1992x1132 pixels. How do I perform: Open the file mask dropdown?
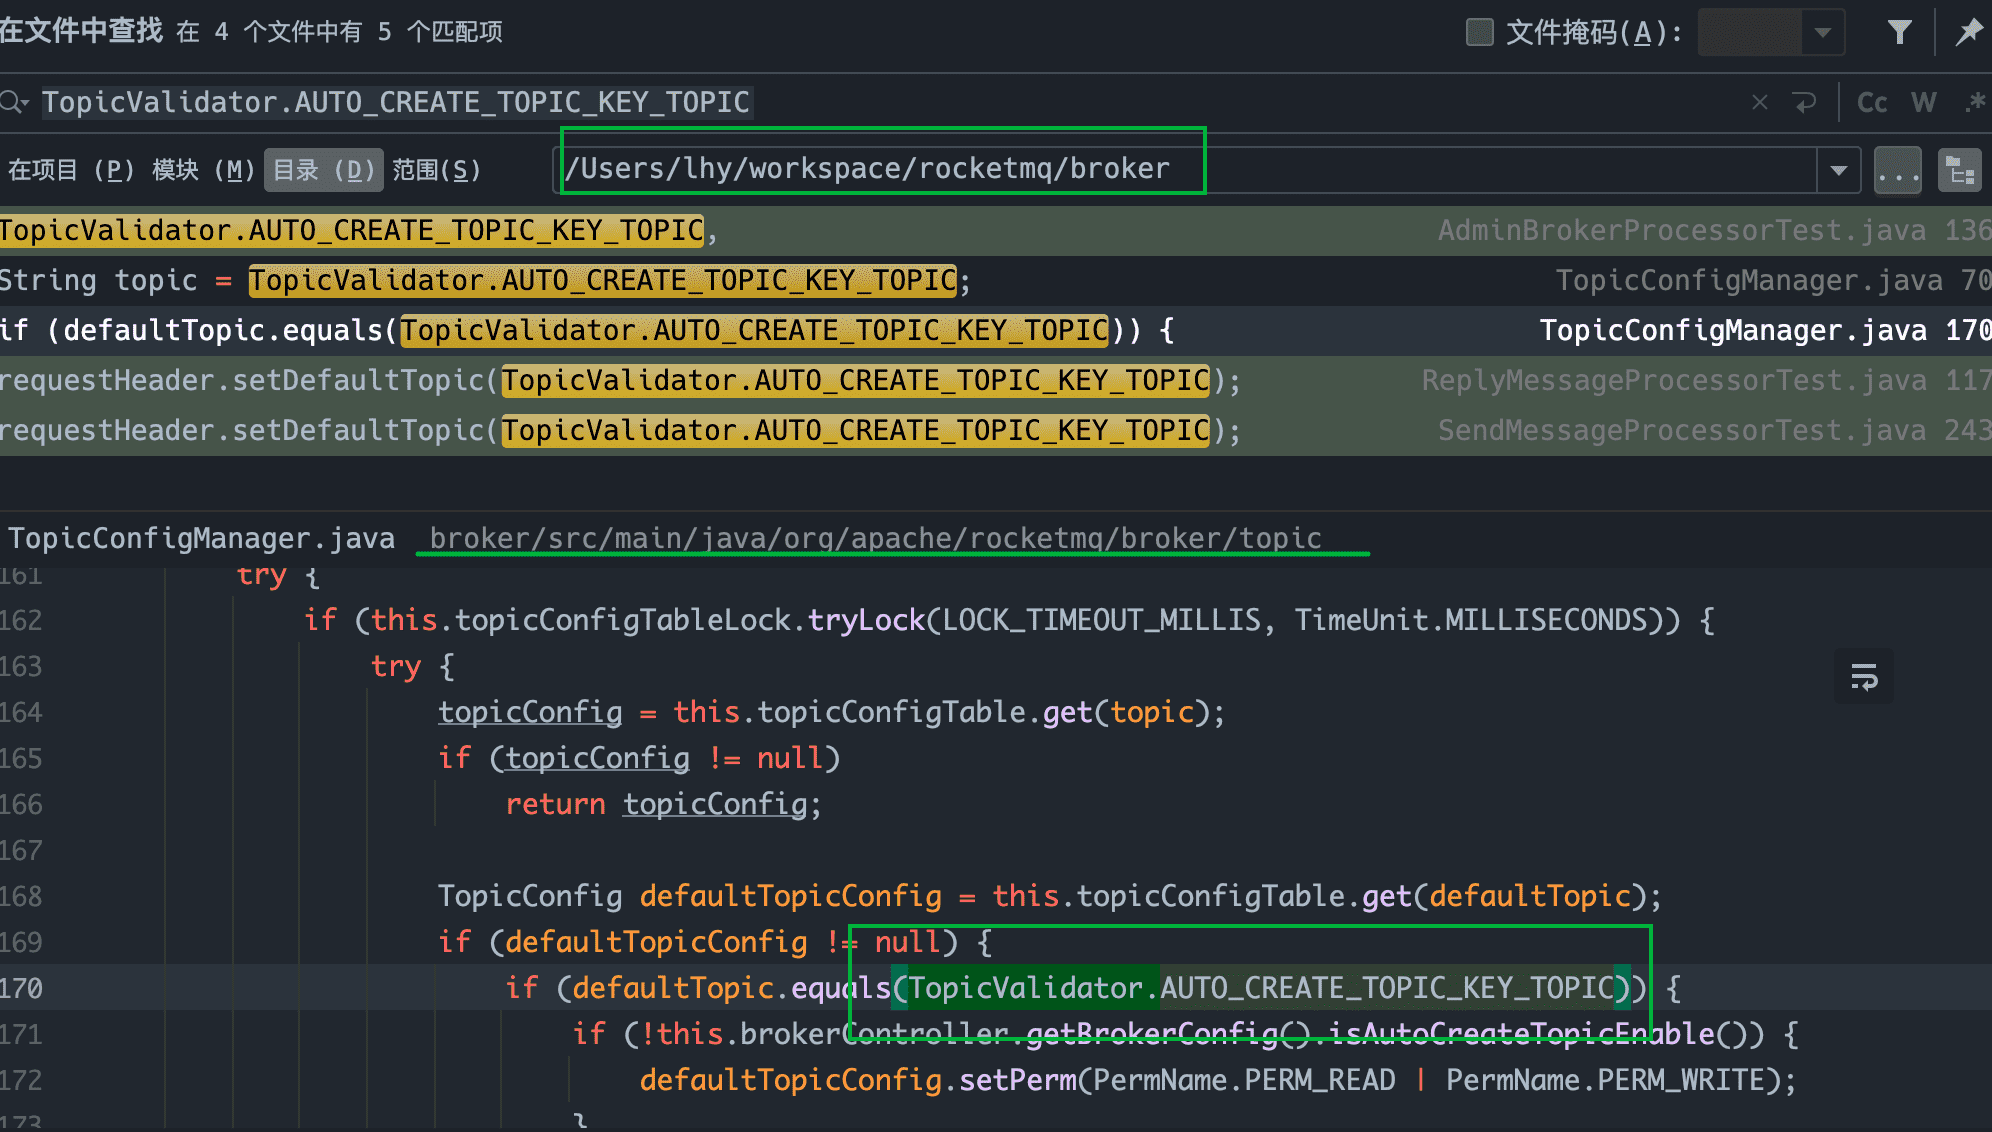1823,32
